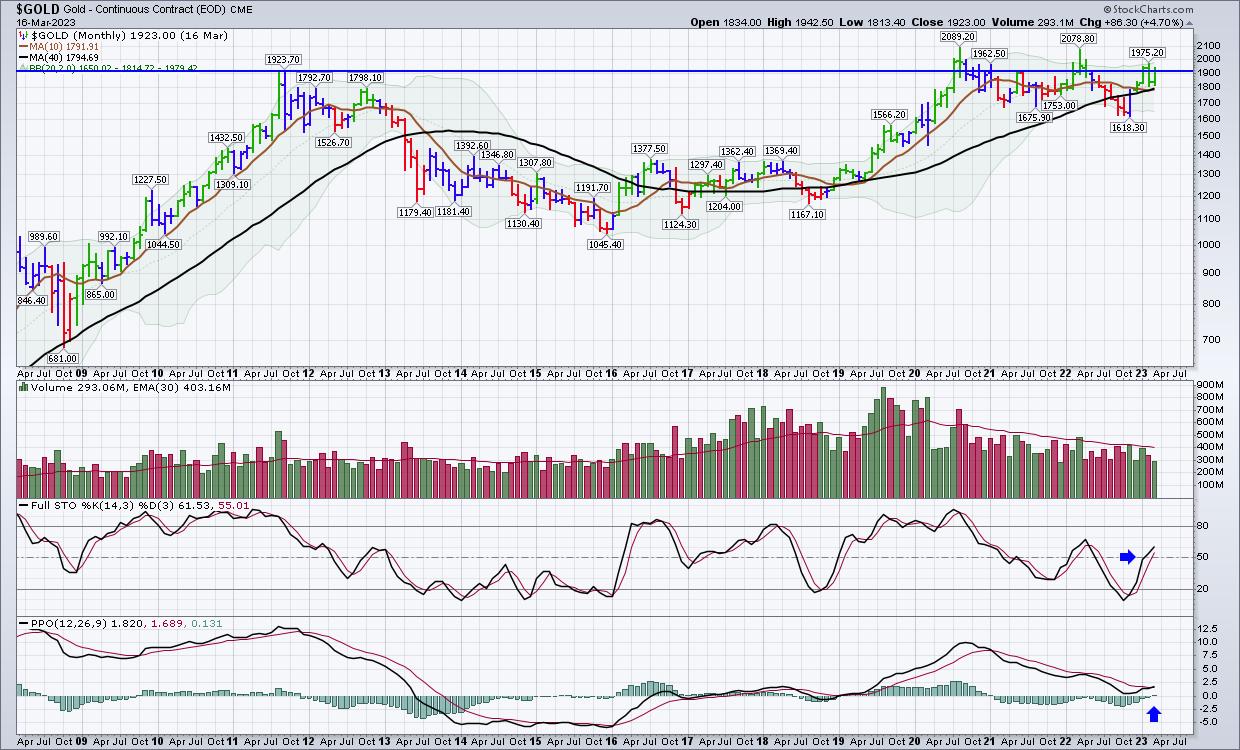The image size is (1240, 750).
Task: Click the 846.40 price label
Action: coord(31,301)
